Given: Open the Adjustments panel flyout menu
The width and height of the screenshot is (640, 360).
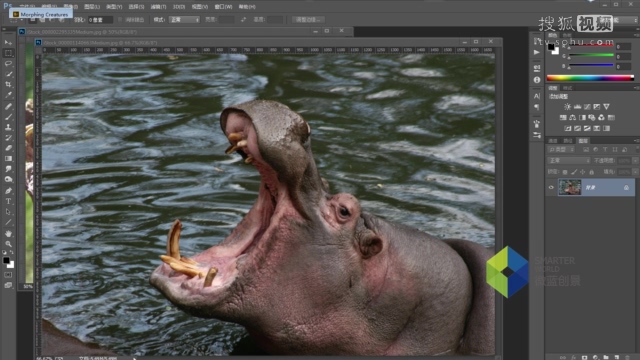Looking at the screenshot, I should point(636,88).
